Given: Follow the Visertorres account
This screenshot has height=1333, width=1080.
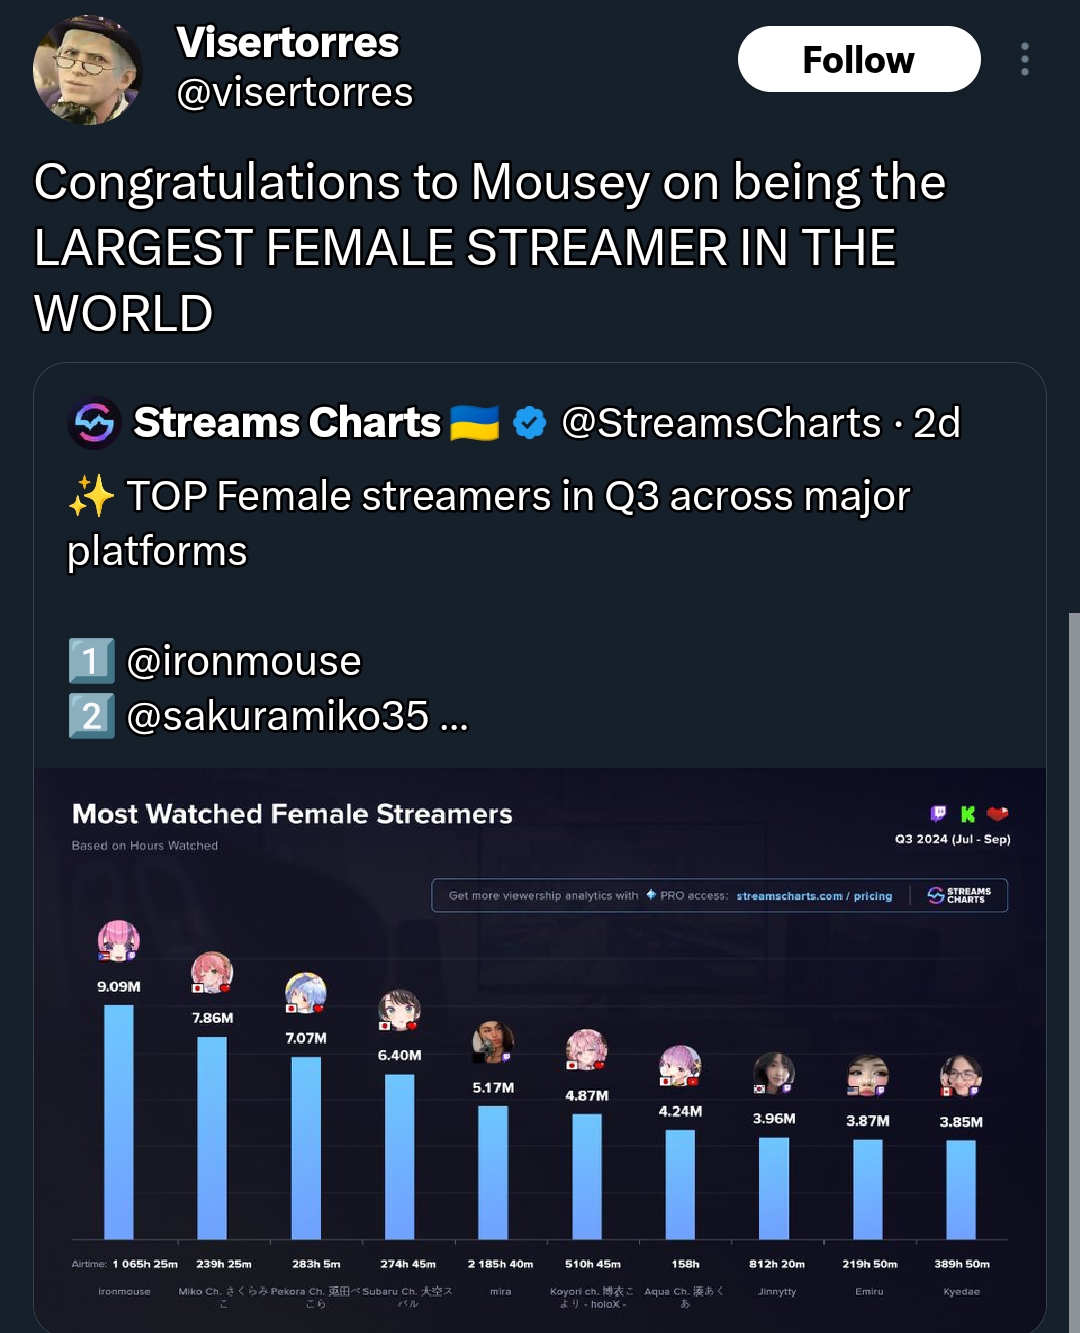Looking at the screenshot, I should [859, 59].
